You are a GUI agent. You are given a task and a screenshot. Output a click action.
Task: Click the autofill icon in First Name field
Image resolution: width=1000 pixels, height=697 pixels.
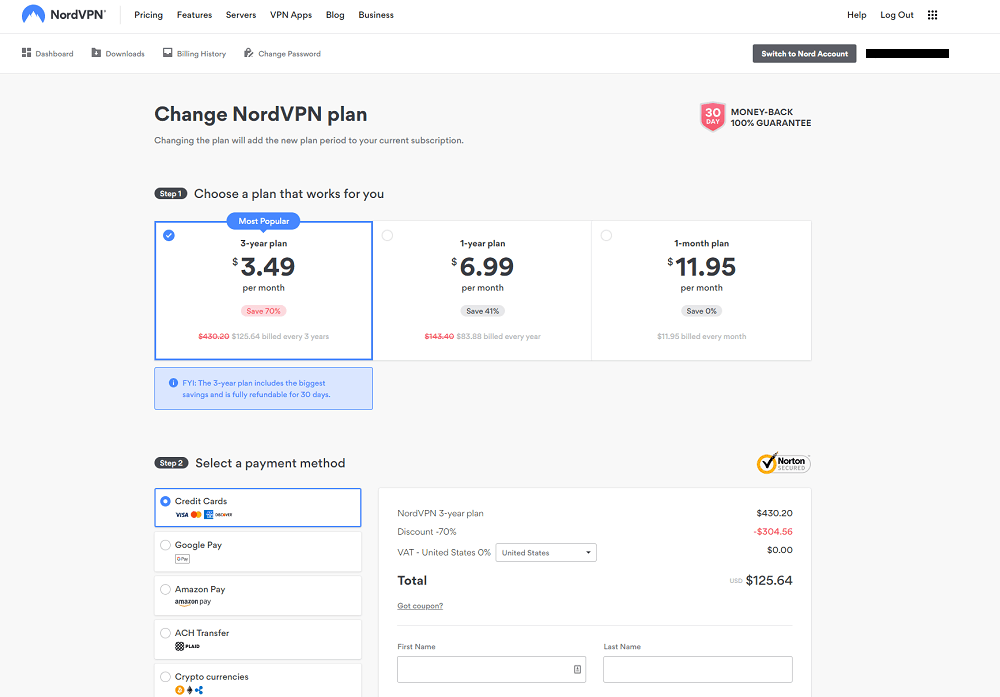click(577, 670)
